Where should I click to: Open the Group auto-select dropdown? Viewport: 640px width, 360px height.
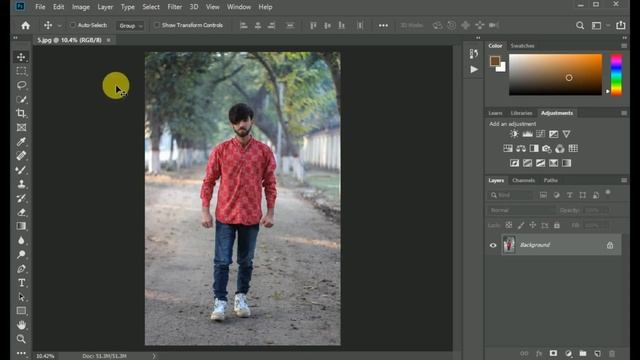click(130, 26)
